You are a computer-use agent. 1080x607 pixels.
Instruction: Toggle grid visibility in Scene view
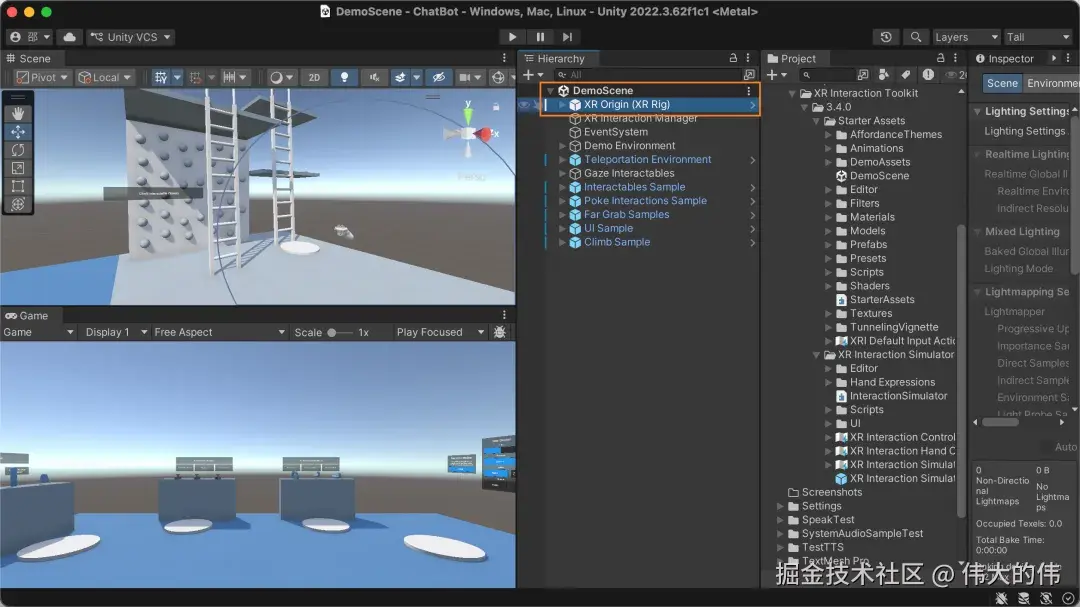(x=160, y=77)
